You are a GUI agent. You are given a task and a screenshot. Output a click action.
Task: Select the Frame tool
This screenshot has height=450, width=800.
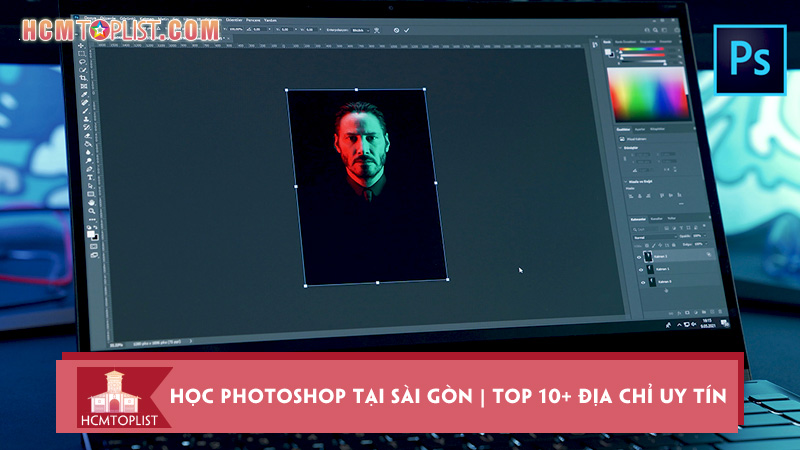(x=84, y=86)
